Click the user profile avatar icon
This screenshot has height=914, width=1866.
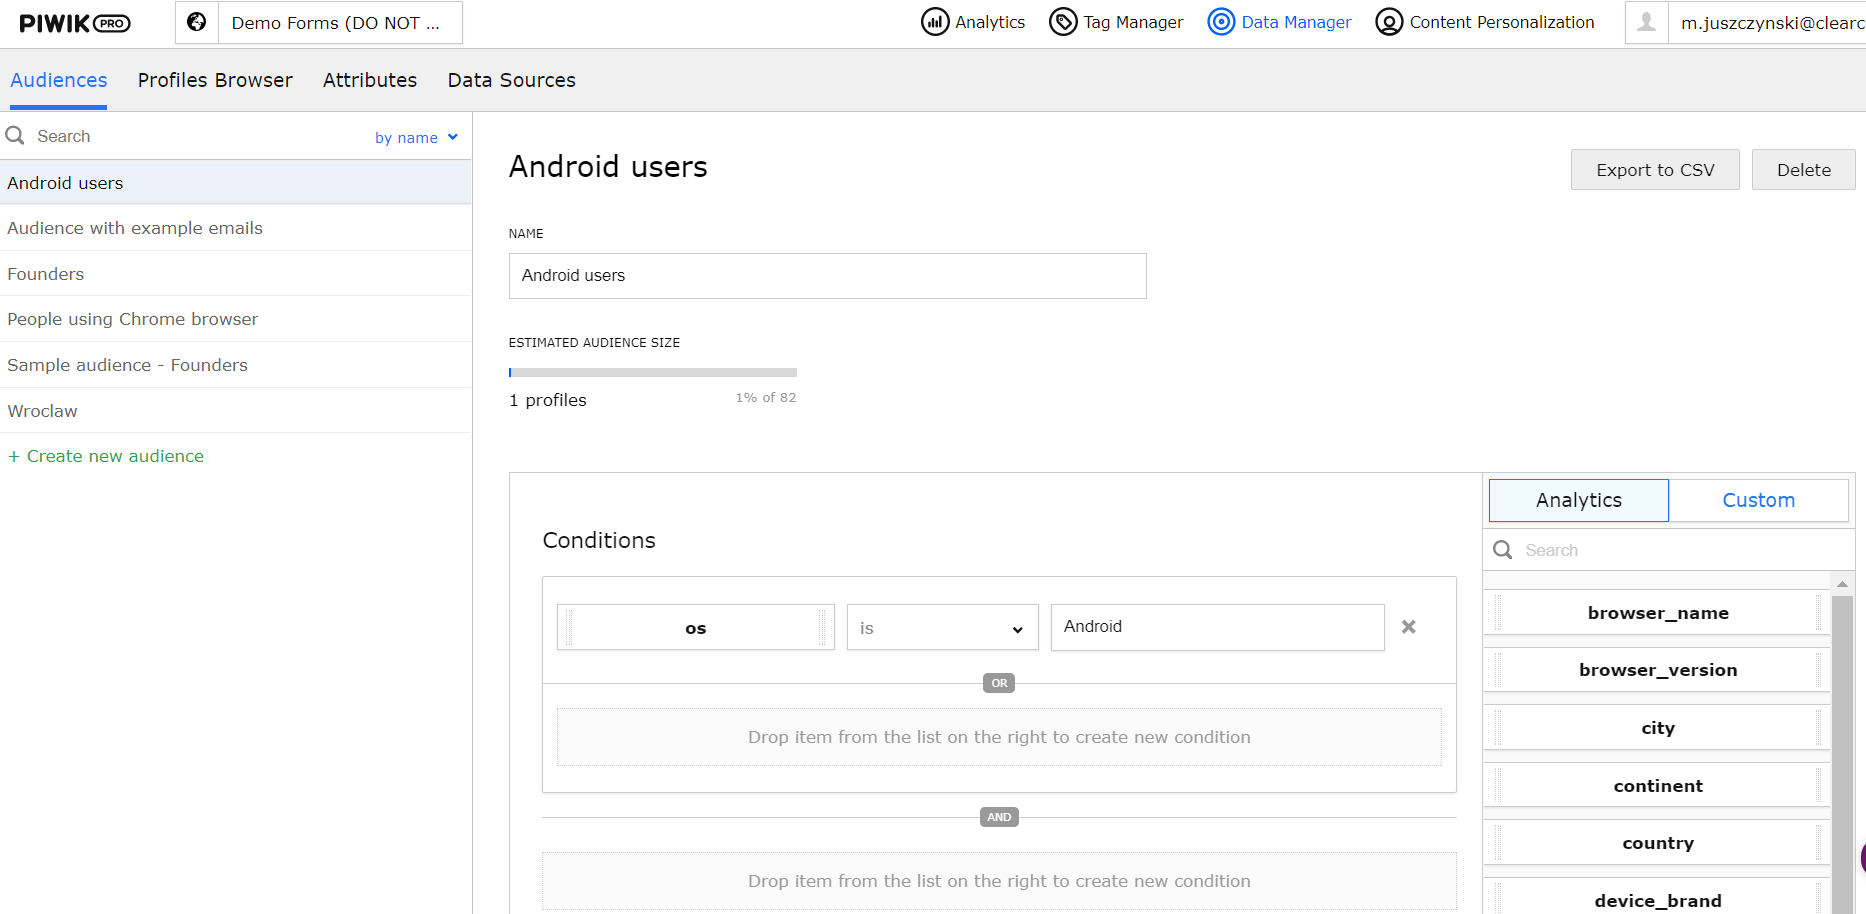[1646, 22]
